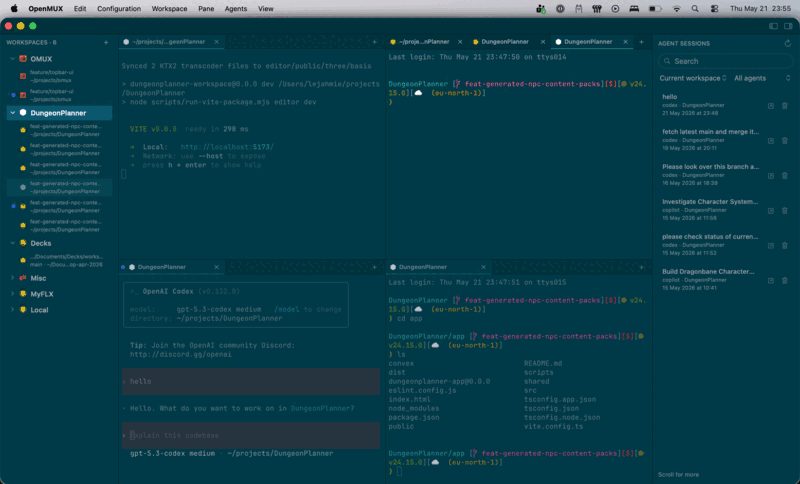Open macOS Spotlight search
This screenshot has width=800, height=484.
[x=695, y=9]
